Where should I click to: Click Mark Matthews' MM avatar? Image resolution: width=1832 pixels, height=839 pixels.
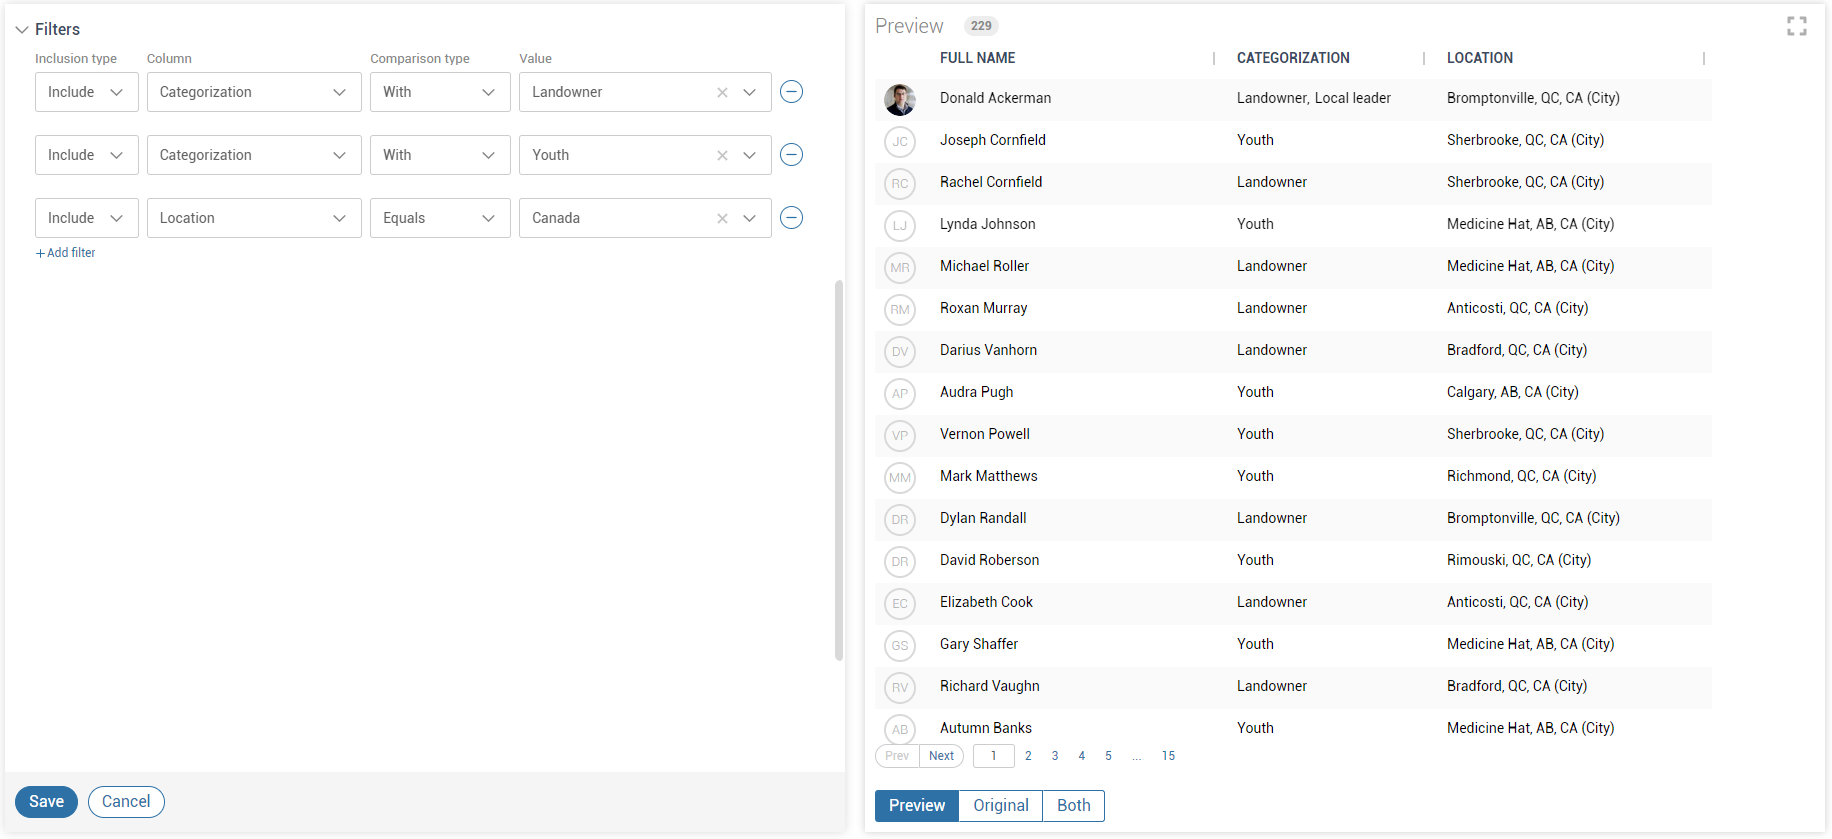point(900,477)
